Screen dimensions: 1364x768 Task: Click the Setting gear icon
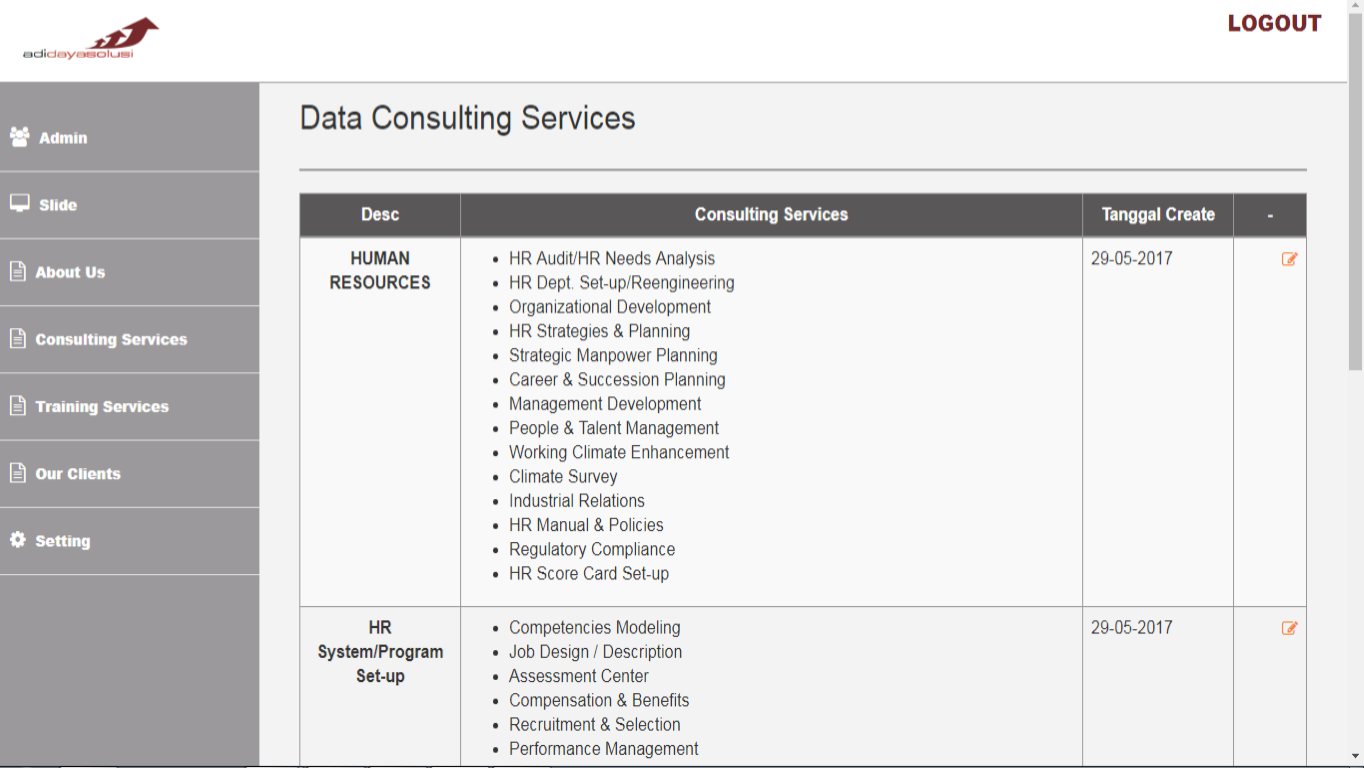(18, 540)
